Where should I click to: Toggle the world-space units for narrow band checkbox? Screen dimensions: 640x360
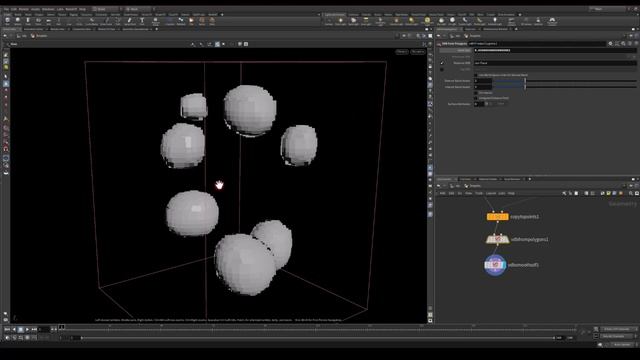tap(476, 75)
